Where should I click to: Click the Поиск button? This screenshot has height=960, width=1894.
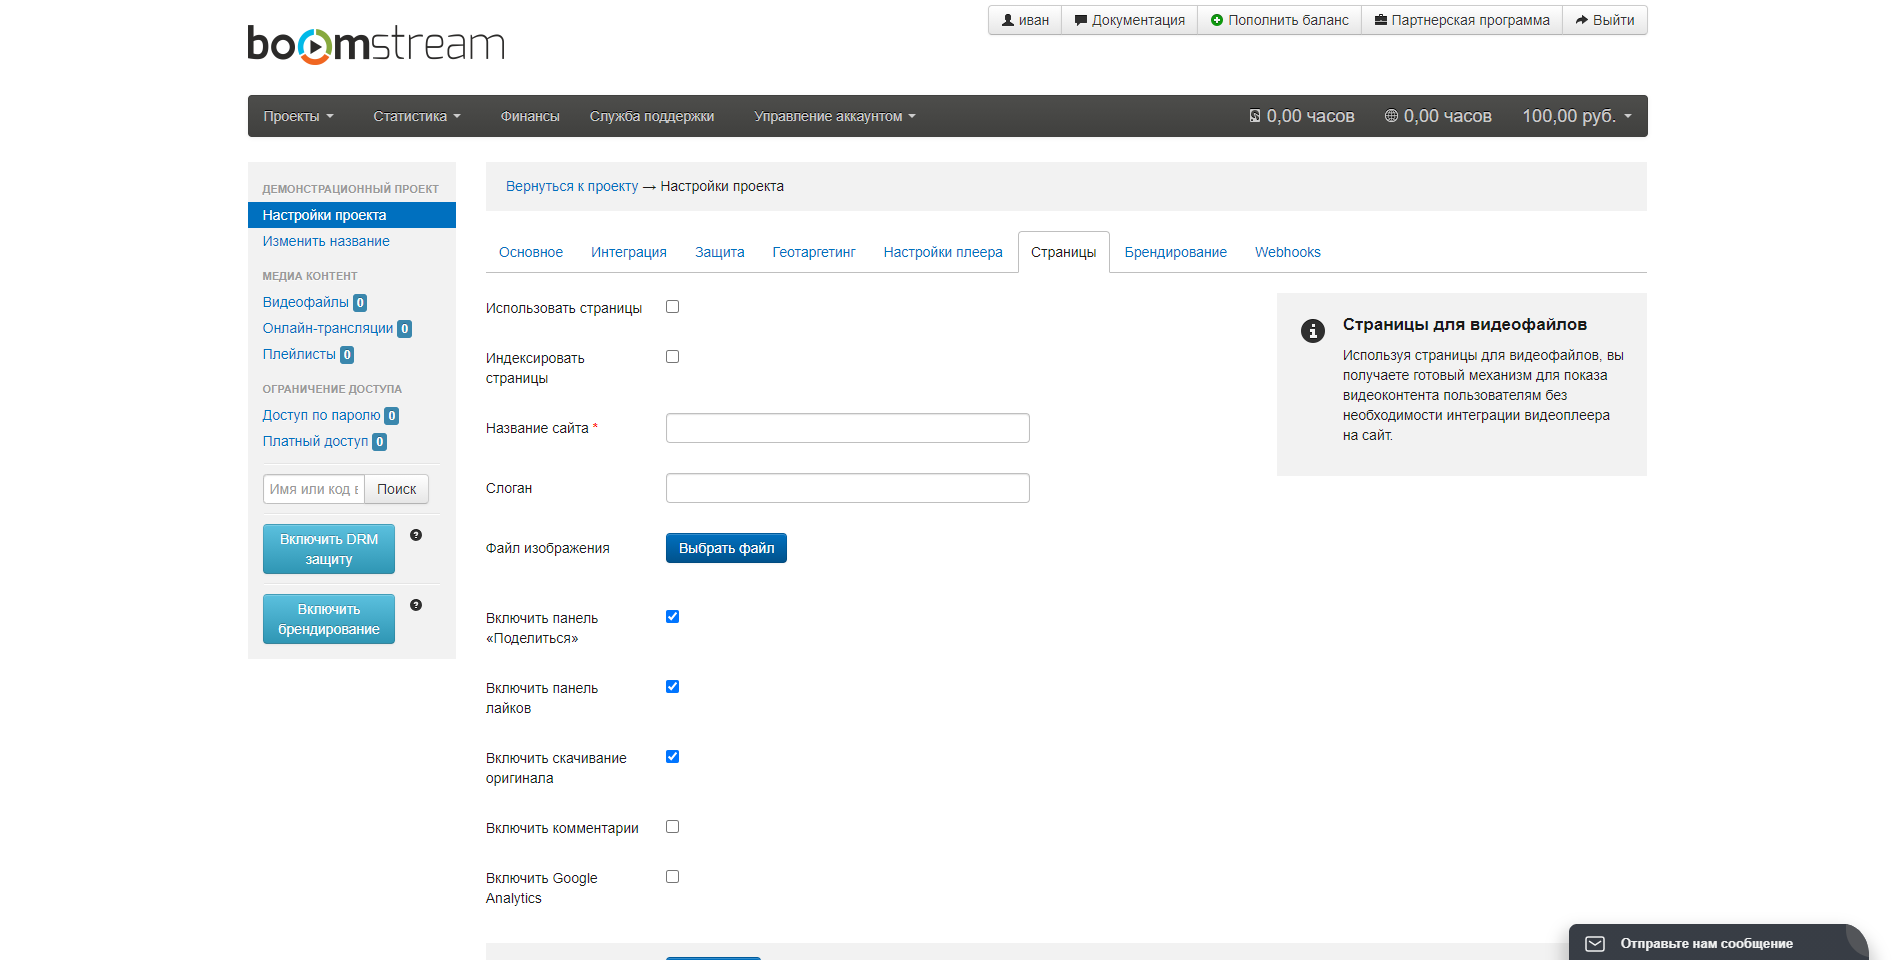coord(397,489)
